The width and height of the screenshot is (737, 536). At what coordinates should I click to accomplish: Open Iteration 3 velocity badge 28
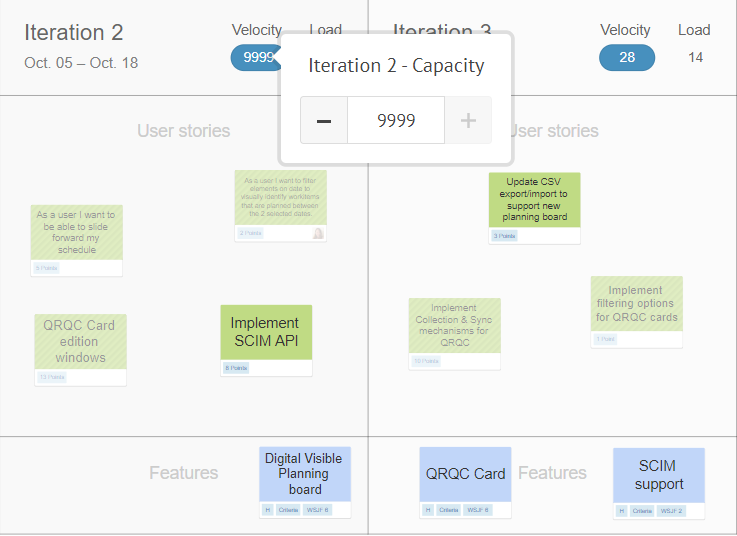pyautogui.click(x=627, y=57)
